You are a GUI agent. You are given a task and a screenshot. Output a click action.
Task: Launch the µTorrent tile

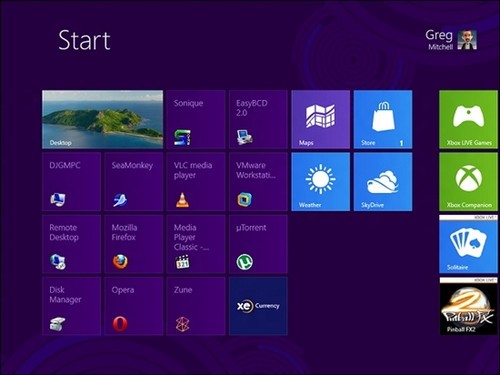[258, 244]
